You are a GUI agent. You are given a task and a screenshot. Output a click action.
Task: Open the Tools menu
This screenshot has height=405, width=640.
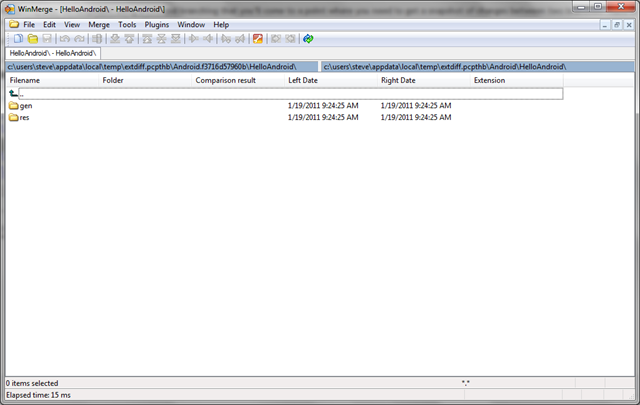click(x=127, y=24)
